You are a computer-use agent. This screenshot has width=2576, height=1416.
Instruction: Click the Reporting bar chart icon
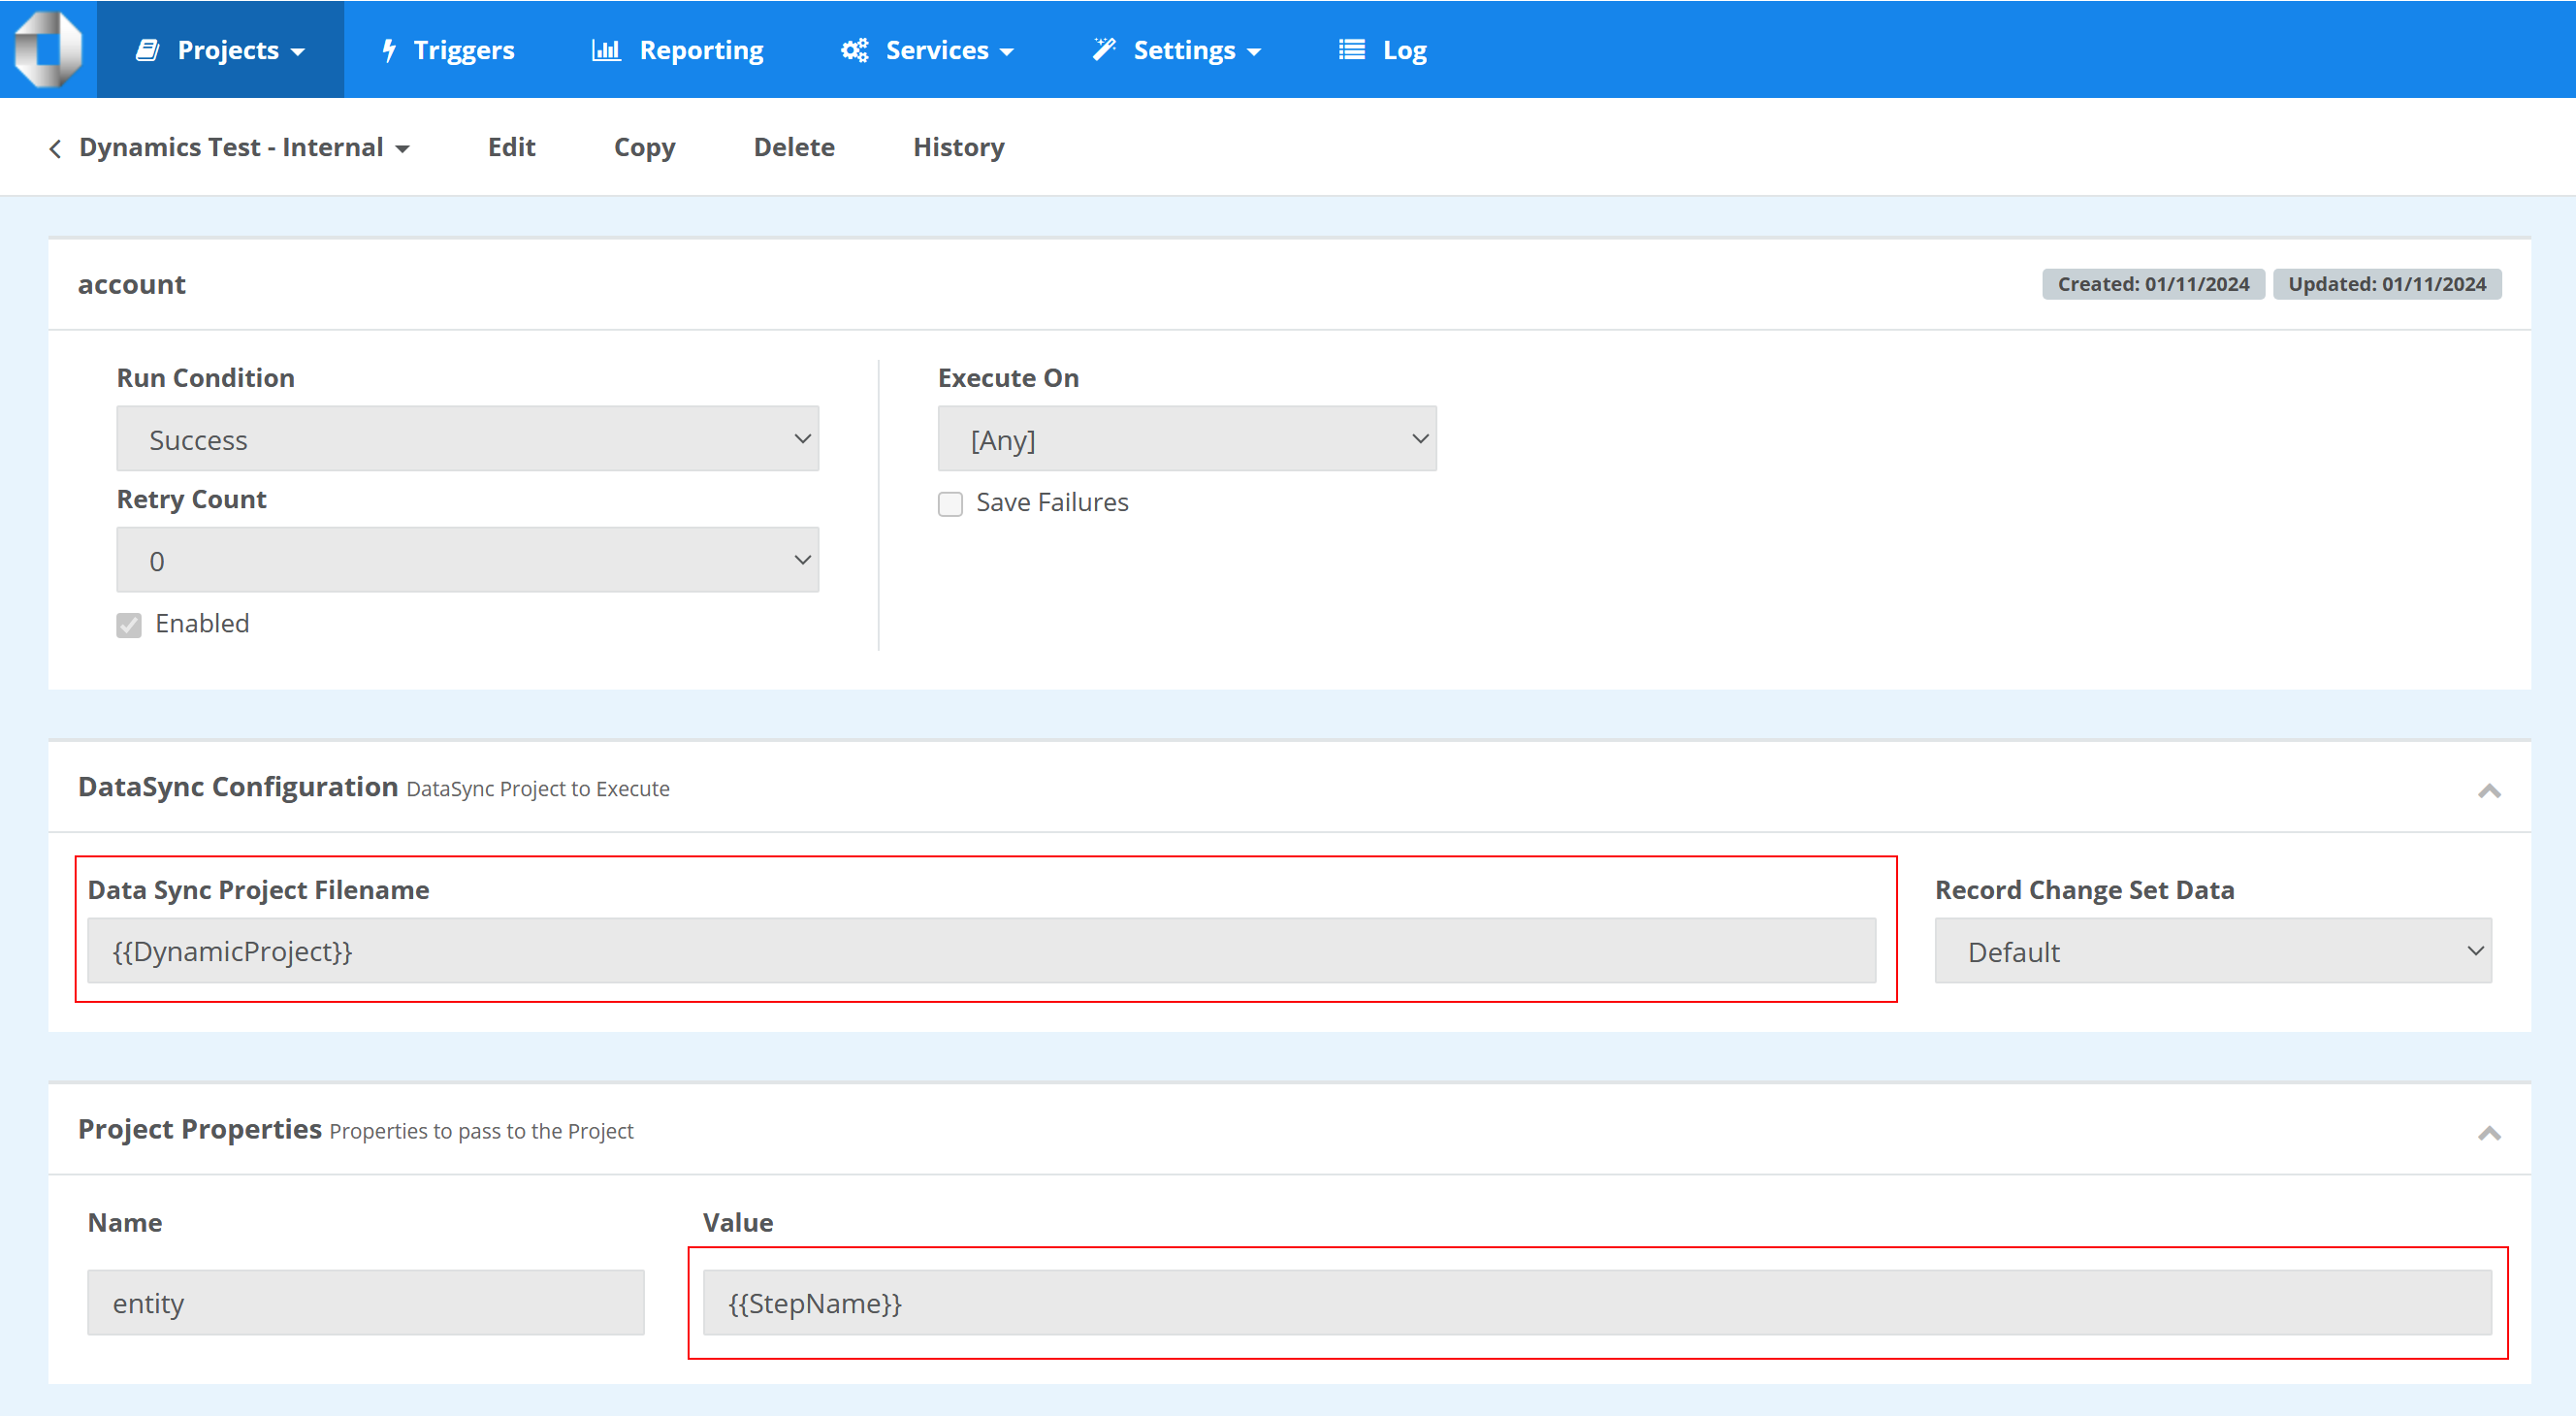coord(606,49)
